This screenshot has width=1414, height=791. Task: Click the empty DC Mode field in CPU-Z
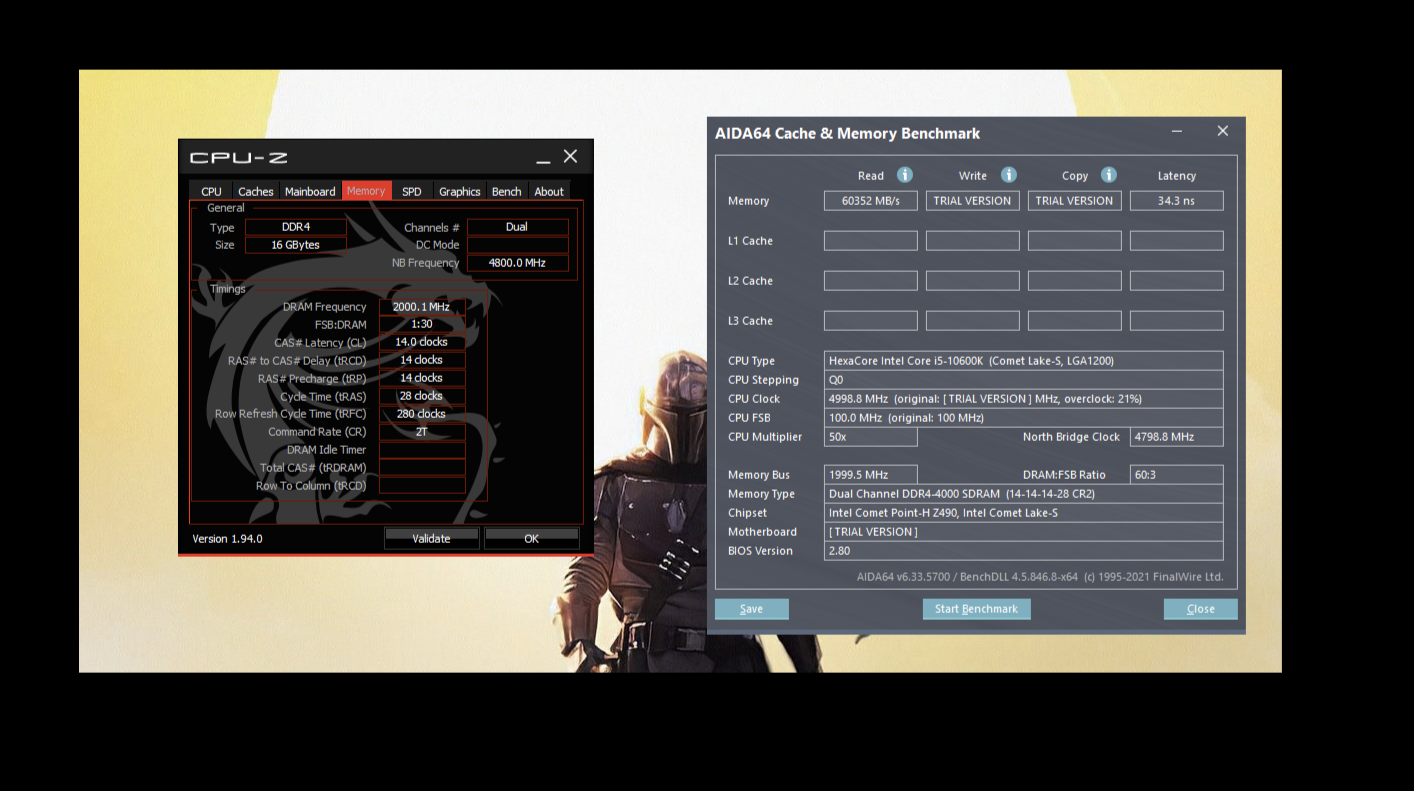point(517,245)
